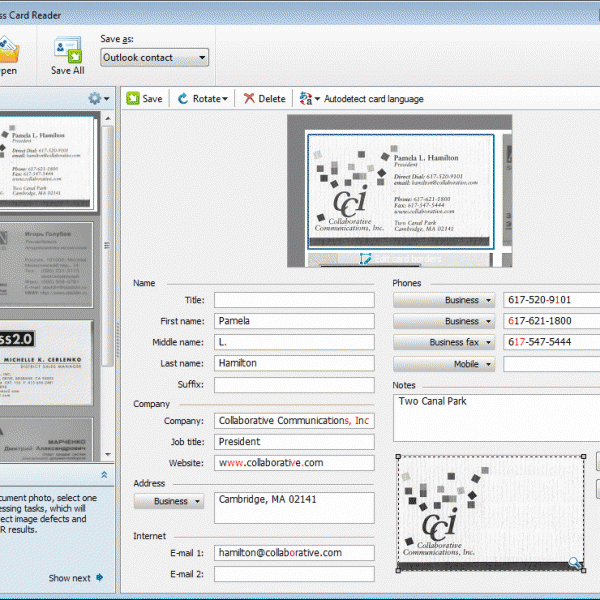Viewport: 600px width, 600px height.
Task: Click the green Save toolbar button
Action: tap(145, 99)
